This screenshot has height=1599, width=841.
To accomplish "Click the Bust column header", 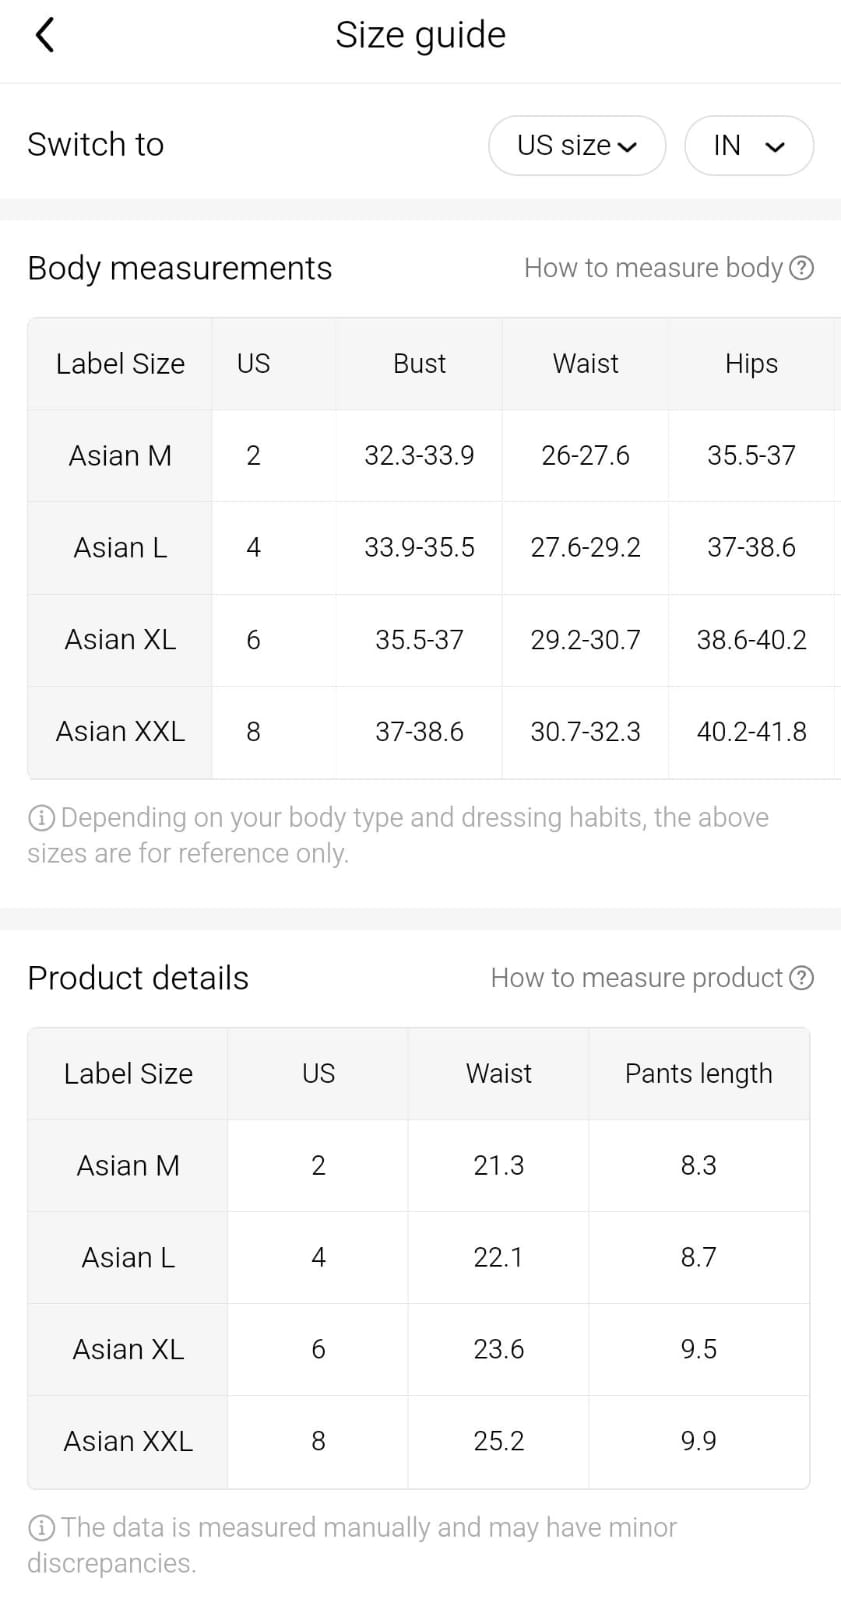I will coord(419,364).
